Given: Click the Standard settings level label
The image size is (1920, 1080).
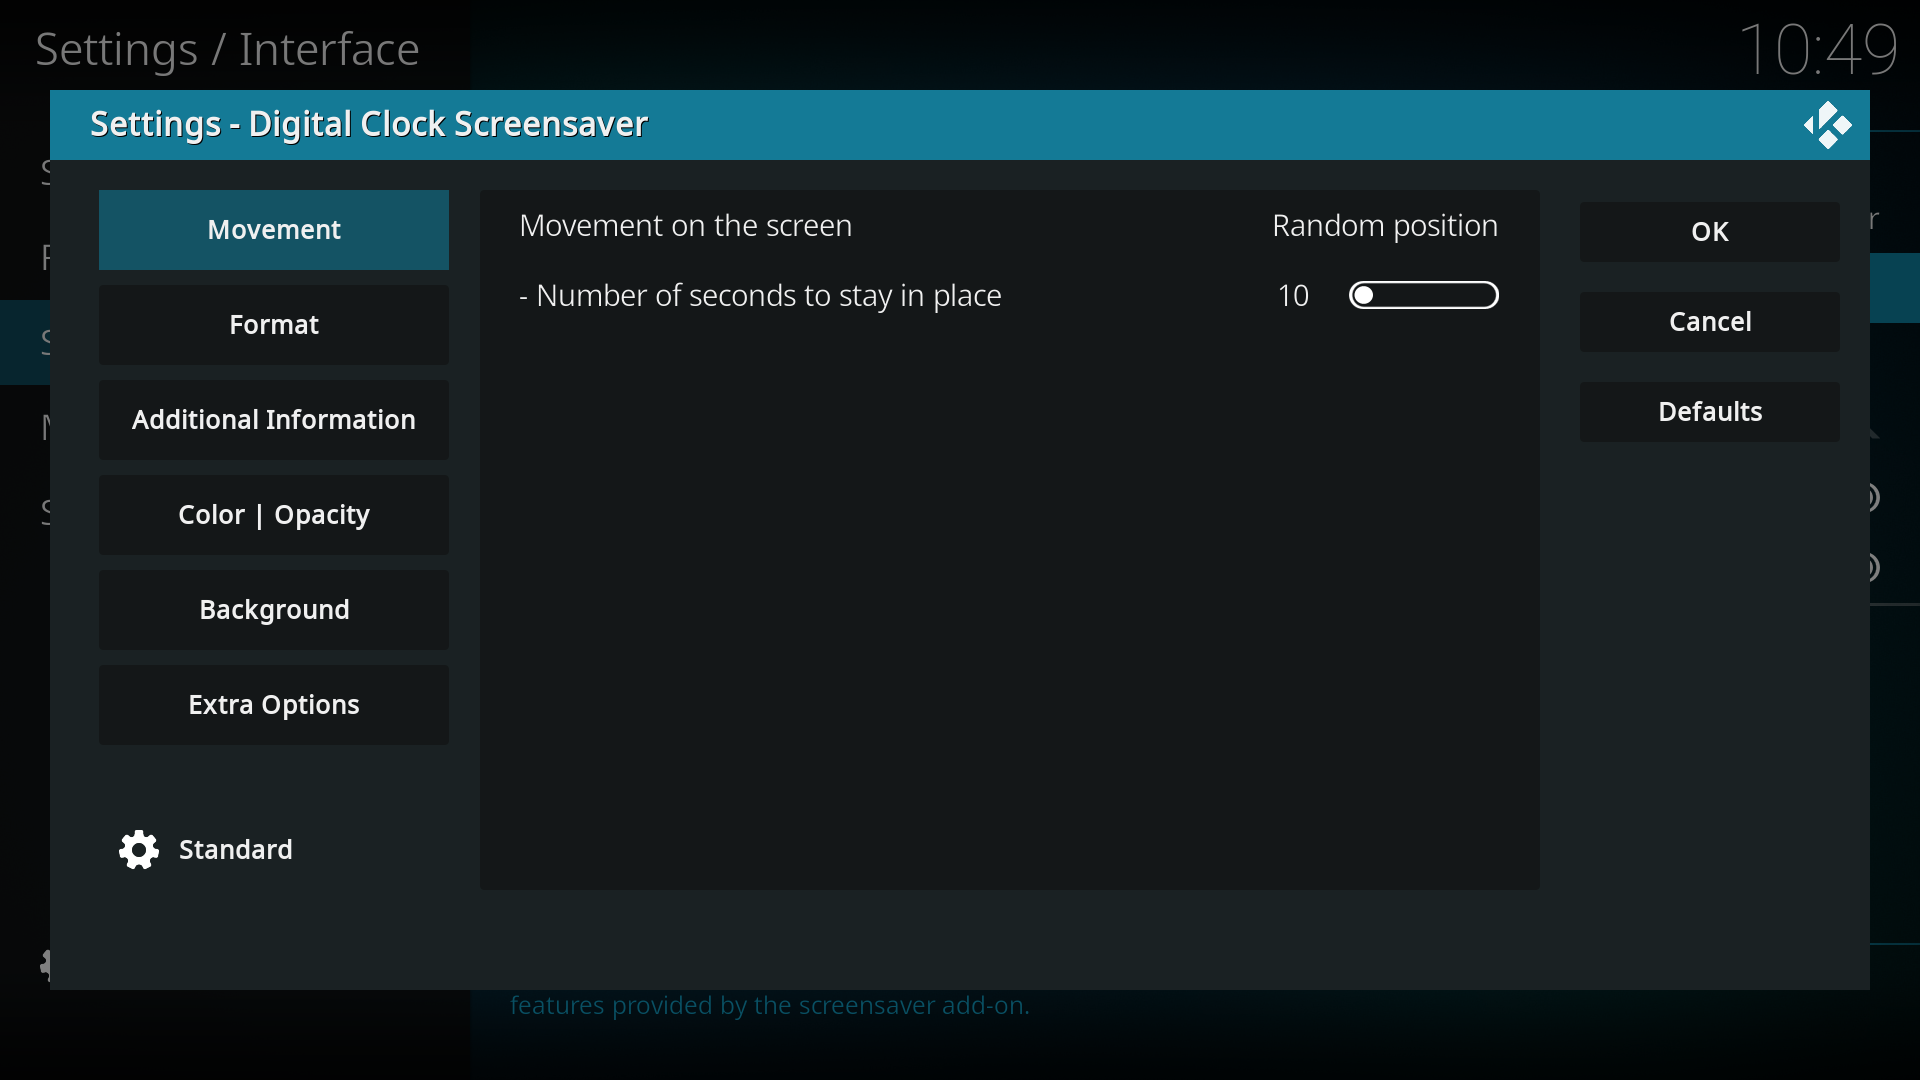Looking at the screenshot, I should point(236,850).
